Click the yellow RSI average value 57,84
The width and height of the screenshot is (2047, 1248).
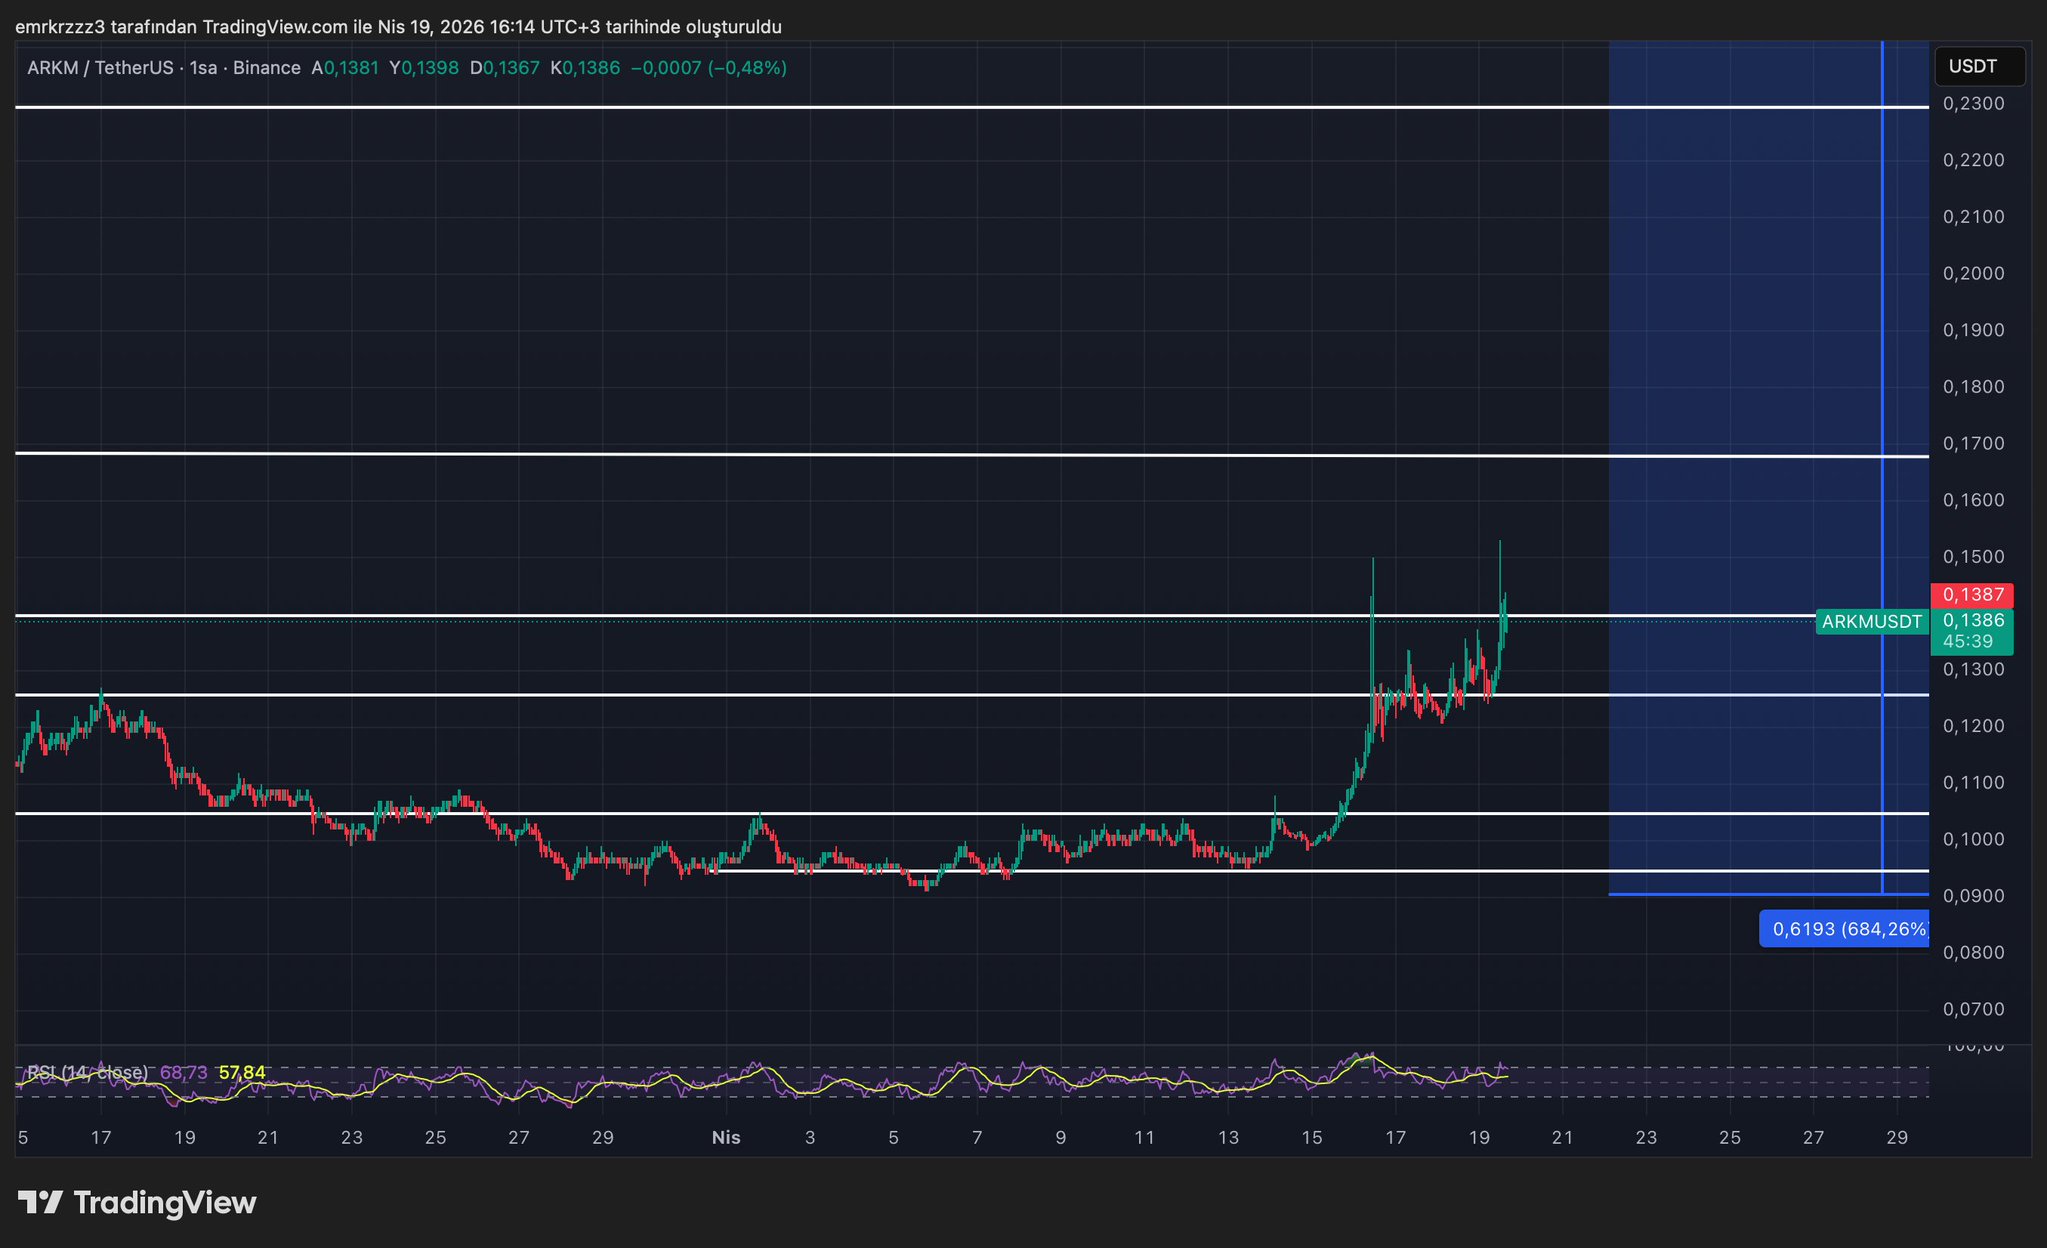(x=242, y=1073)
